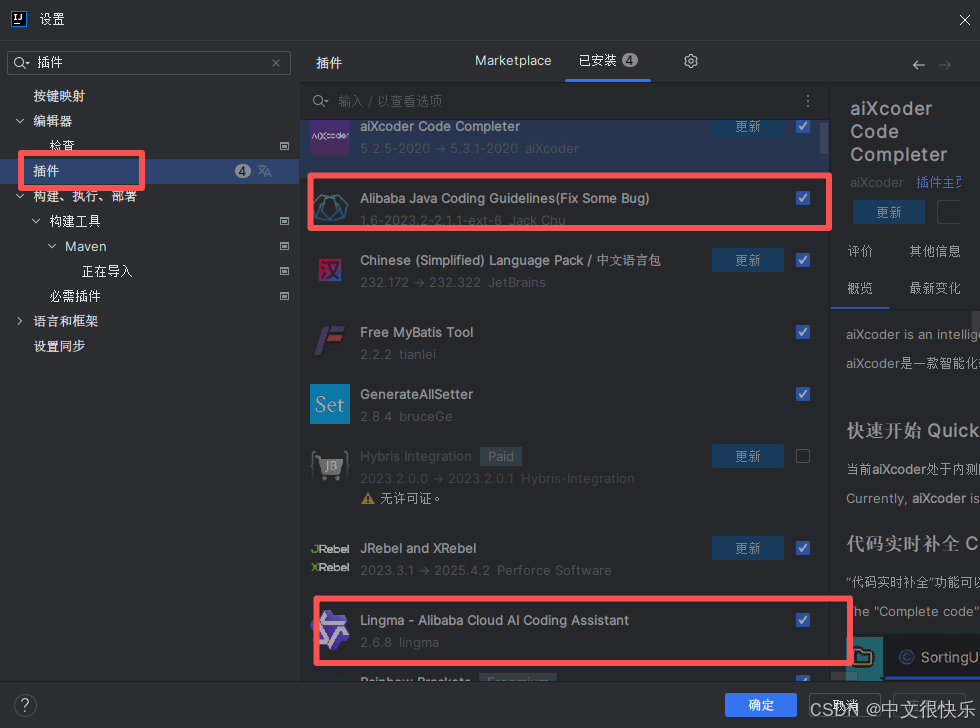This screenshot has width=980, height=728.
Task: Click the Alibaba Java Coding Guidelines icon
Action: pyautogui.click(x=330, y=208)
